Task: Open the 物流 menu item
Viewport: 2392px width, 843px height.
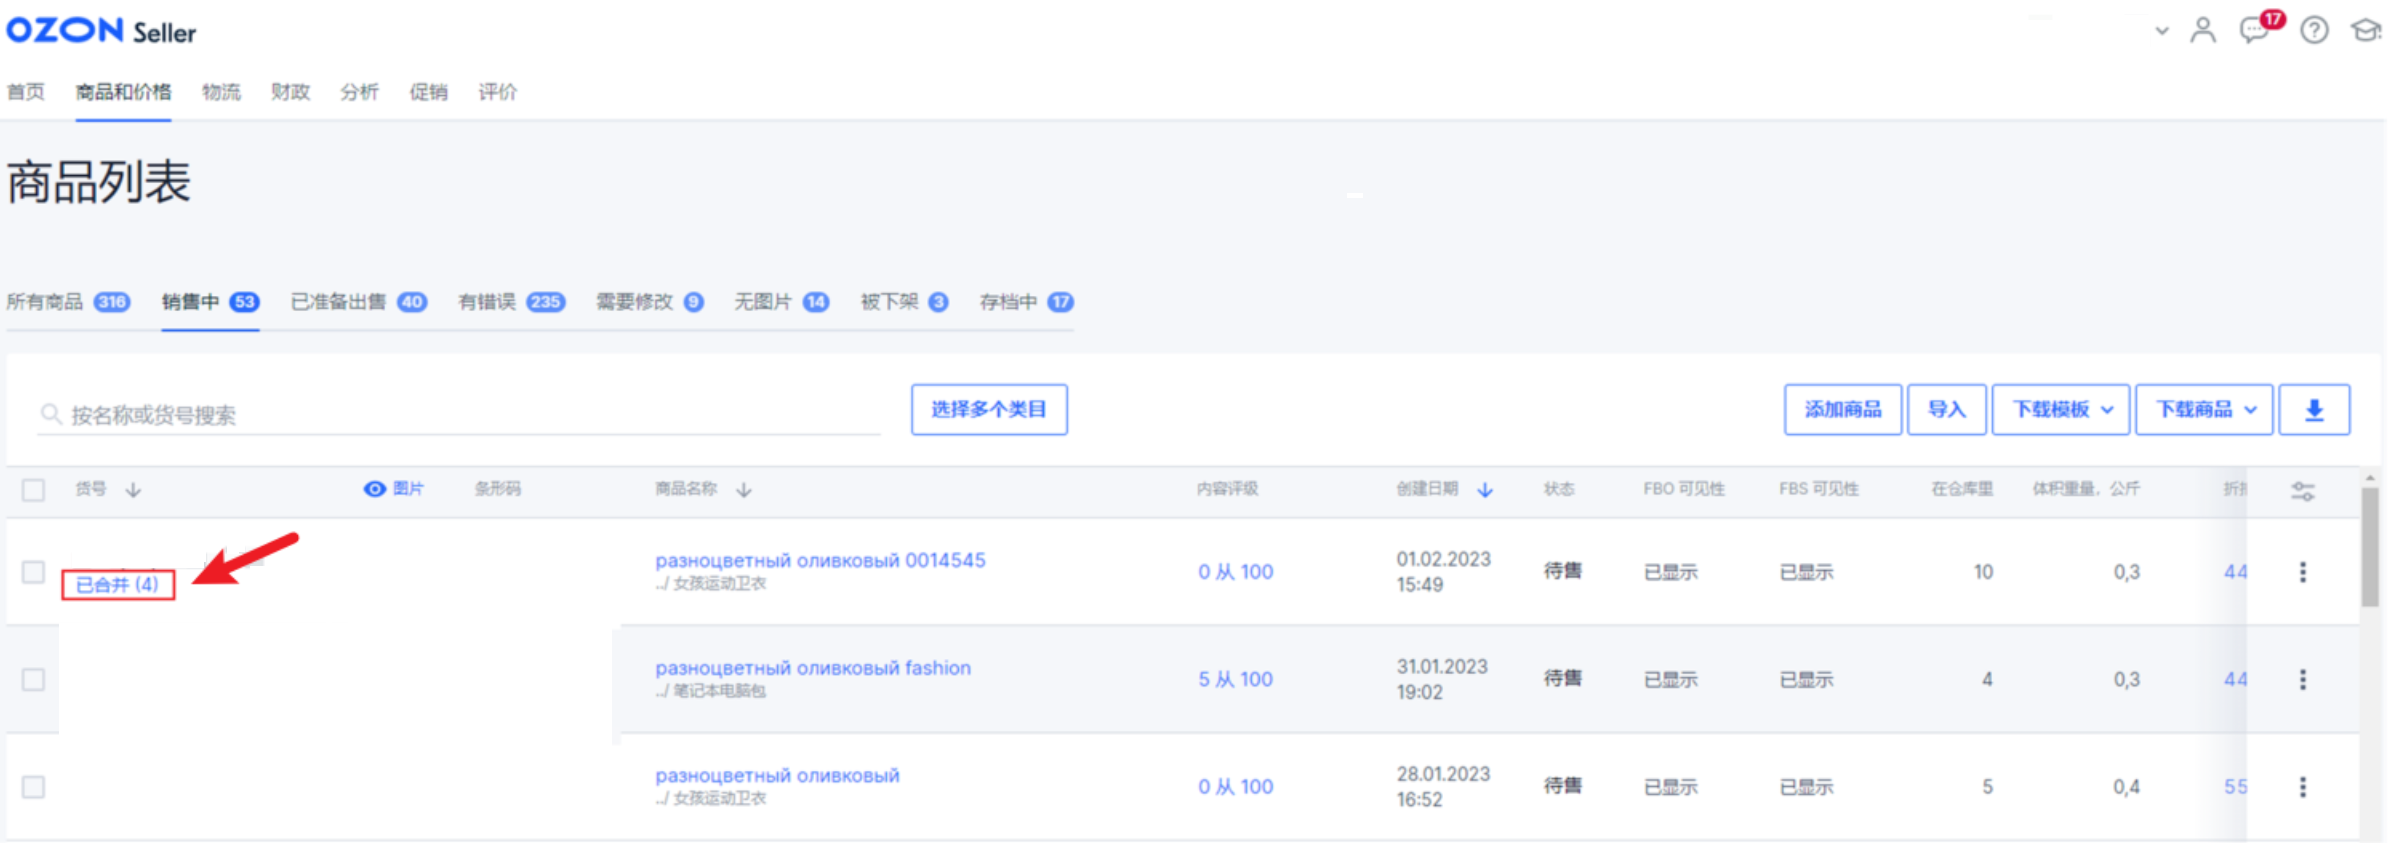Action: point(221,92)
